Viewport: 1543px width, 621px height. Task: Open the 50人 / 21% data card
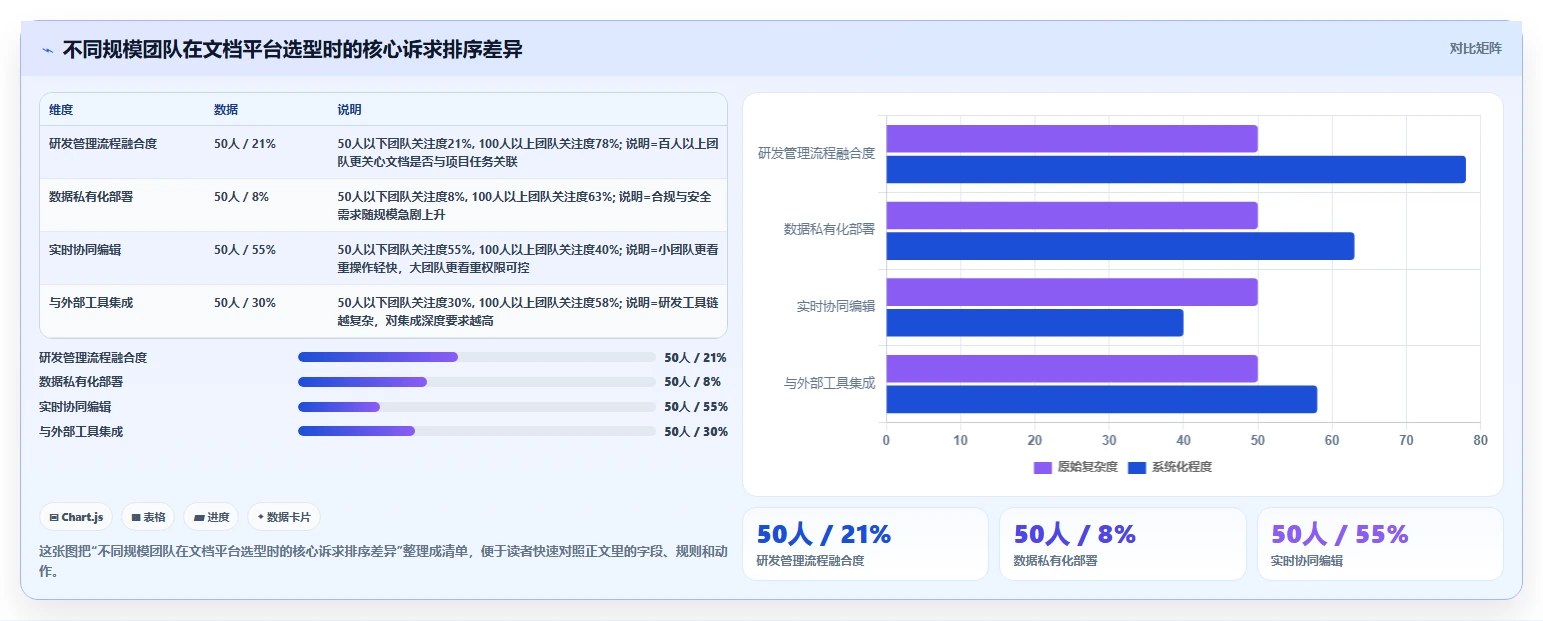[865, 544]
